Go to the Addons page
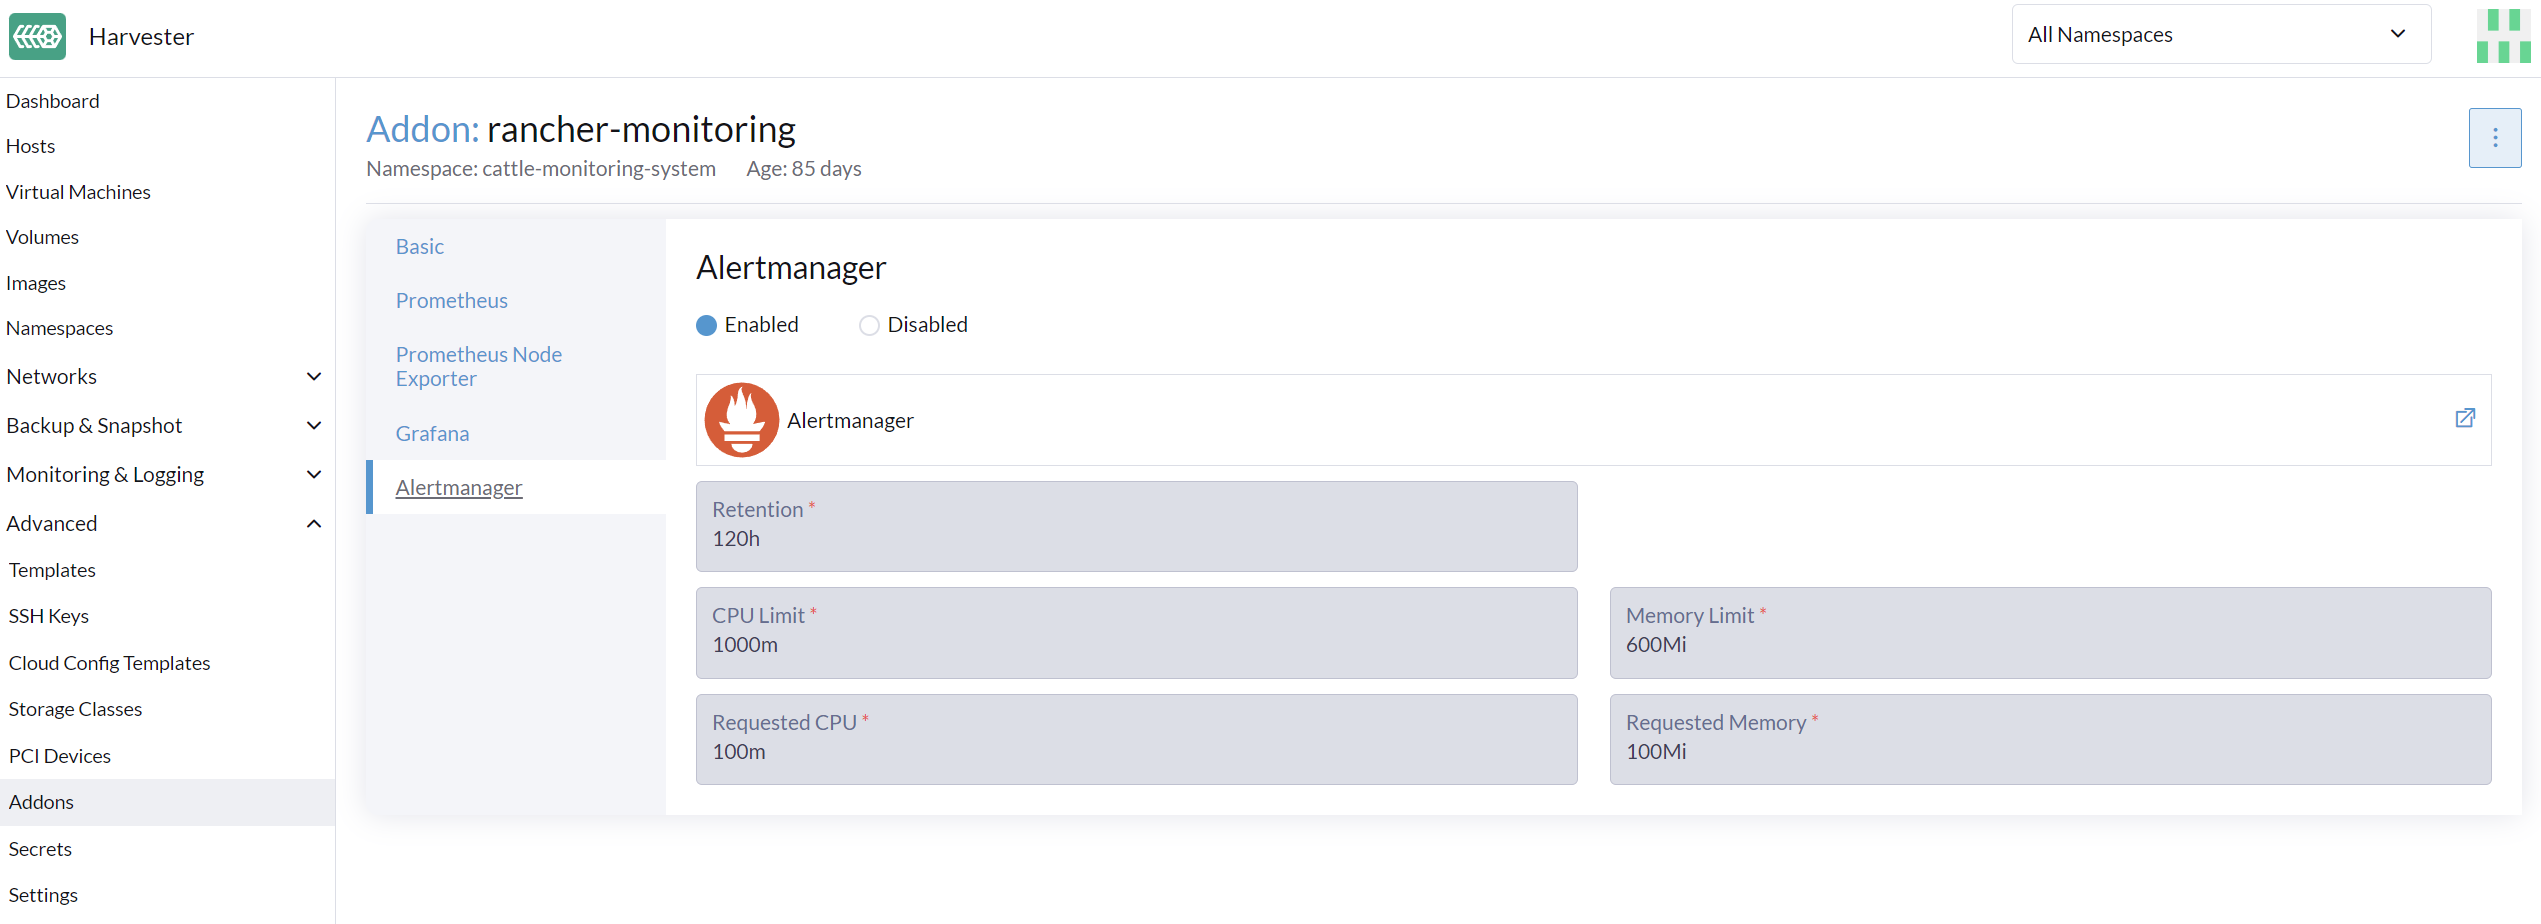2541x924 pixels. point(41,801)
